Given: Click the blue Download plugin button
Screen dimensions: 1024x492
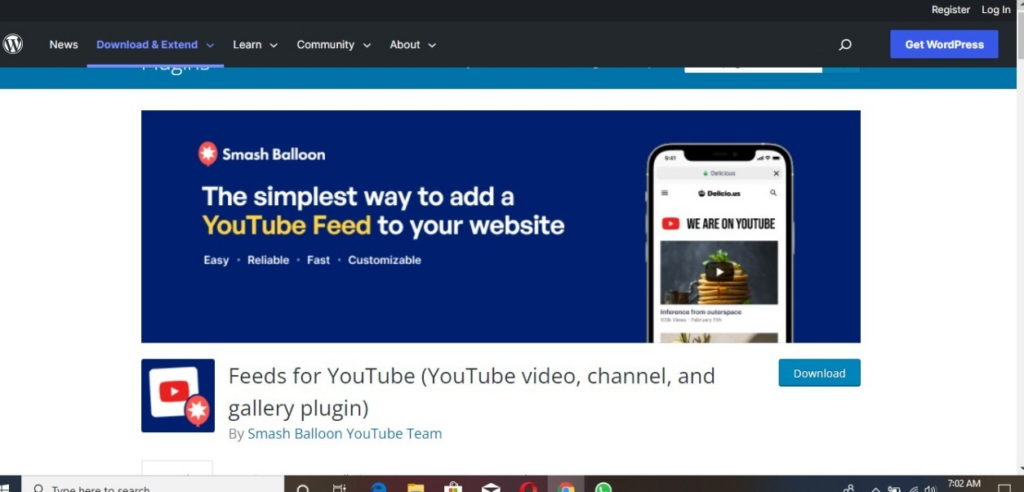Looking at the screenshot, I should coord(819,373).
